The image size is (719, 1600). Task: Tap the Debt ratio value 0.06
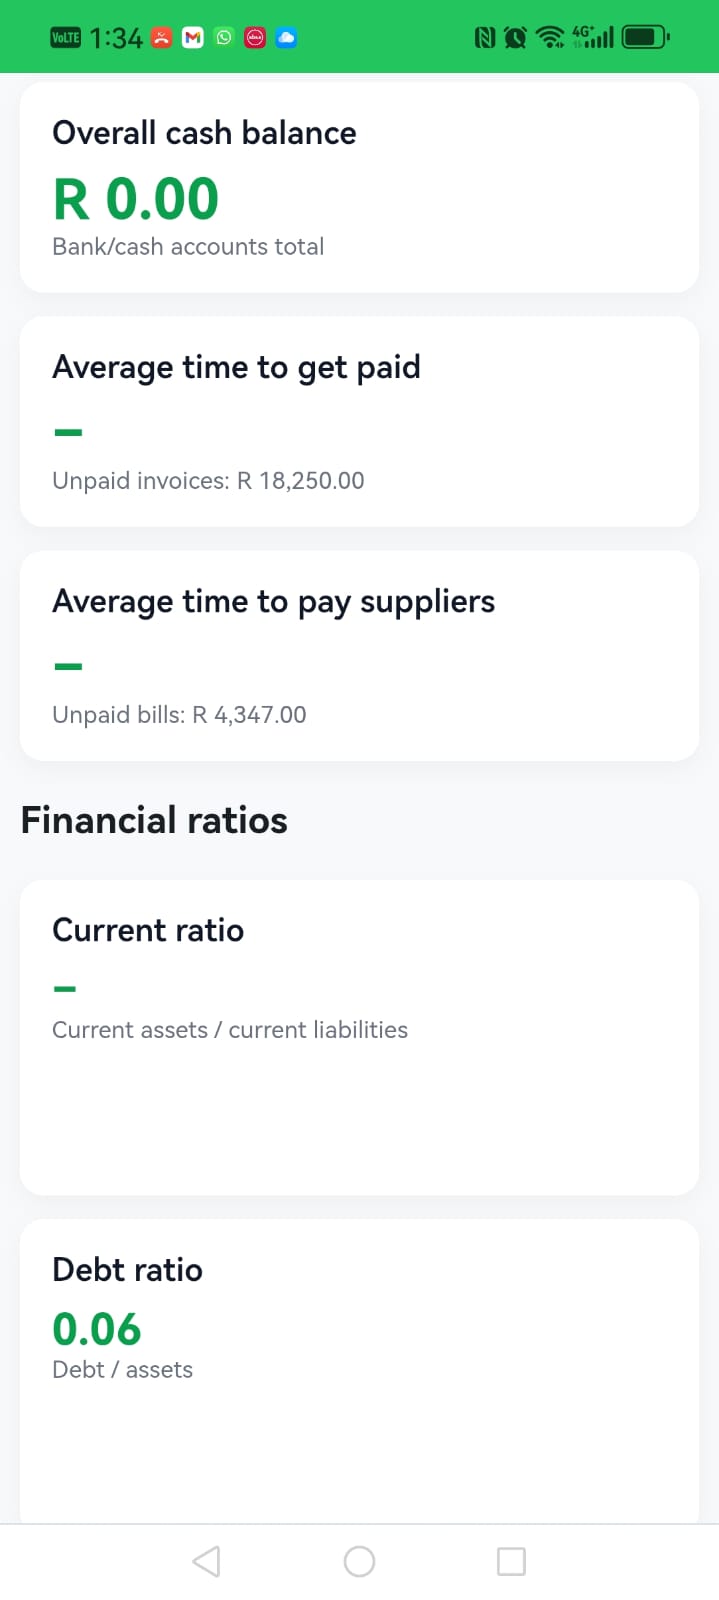(x=97, y=1329)
